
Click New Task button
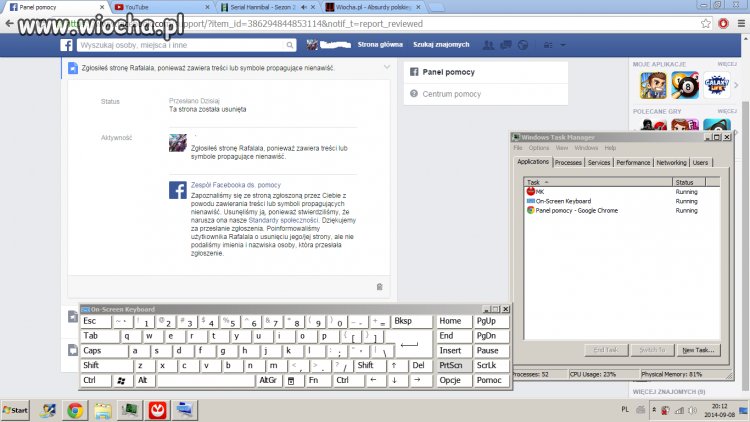(698, 350)
